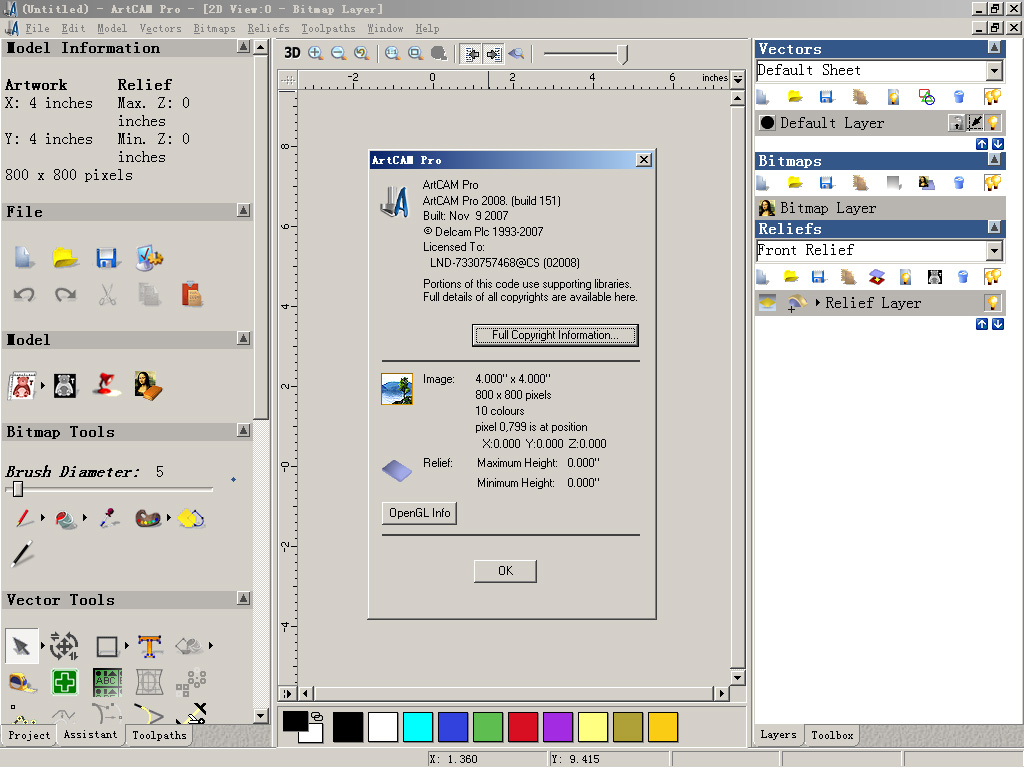Expand the Relief Layer arrow

click(x=817, y=303)
